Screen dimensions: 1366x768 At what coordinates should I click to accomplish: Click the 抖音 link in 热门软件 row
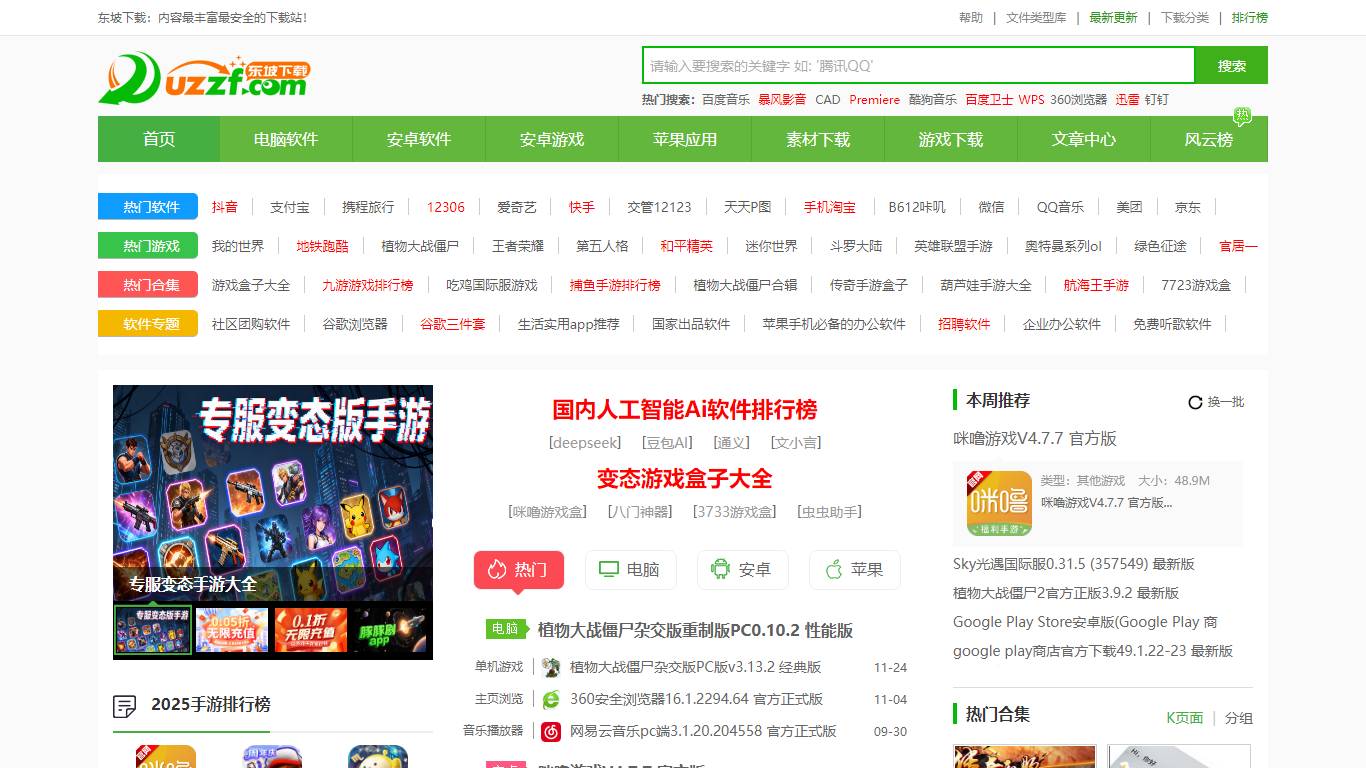[225, 206]
